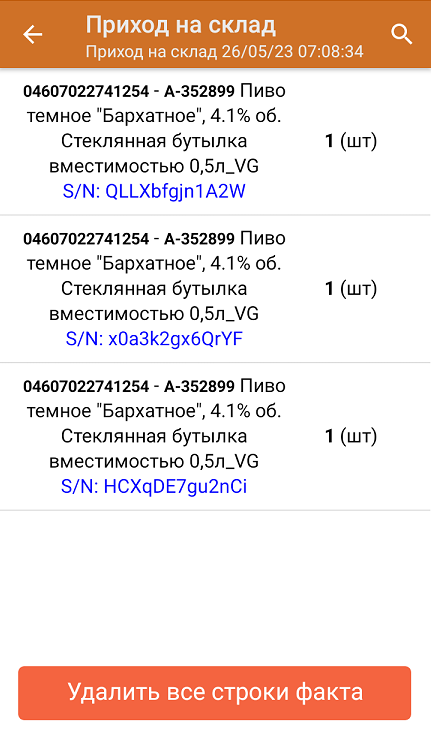
Task: Click the 'Приход на склад' header title
Action: (x=181, y=25)
